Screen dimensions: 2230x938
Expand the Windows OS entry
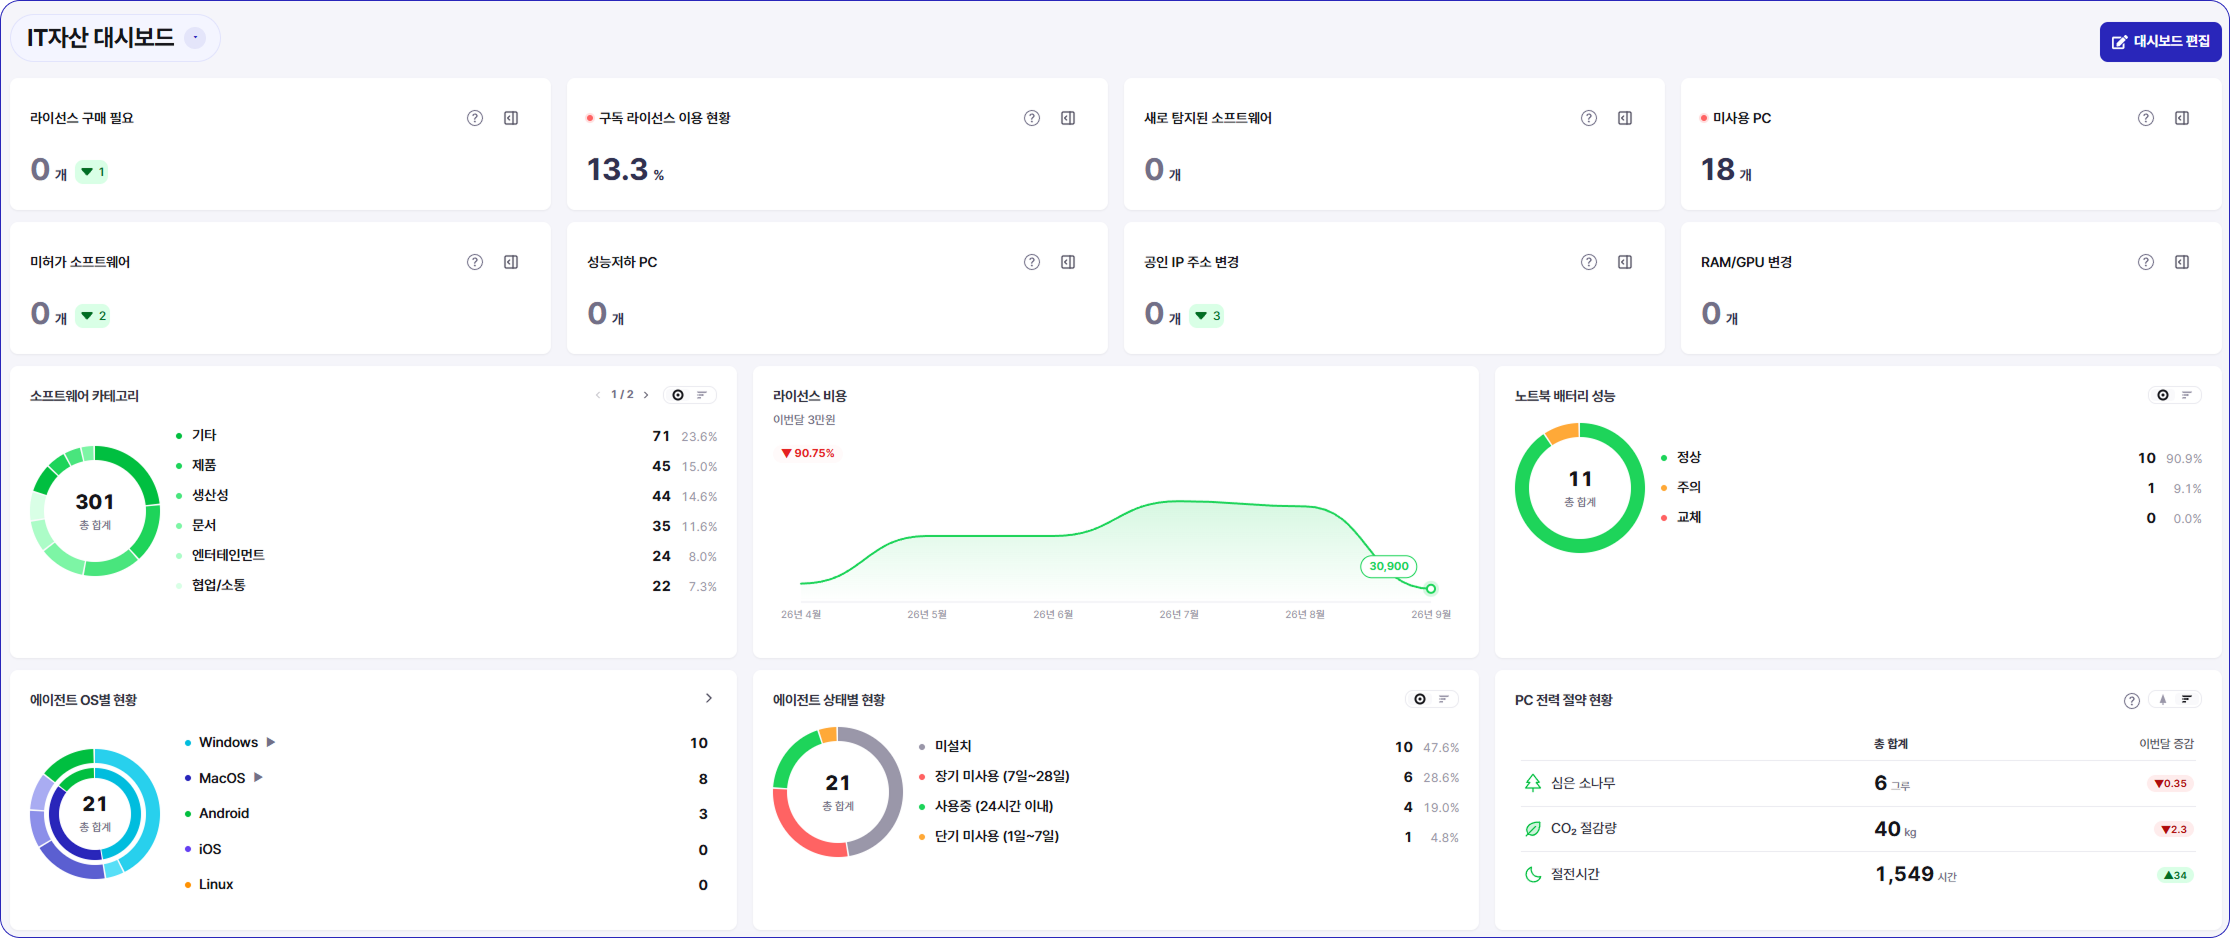tap(271, 742)
